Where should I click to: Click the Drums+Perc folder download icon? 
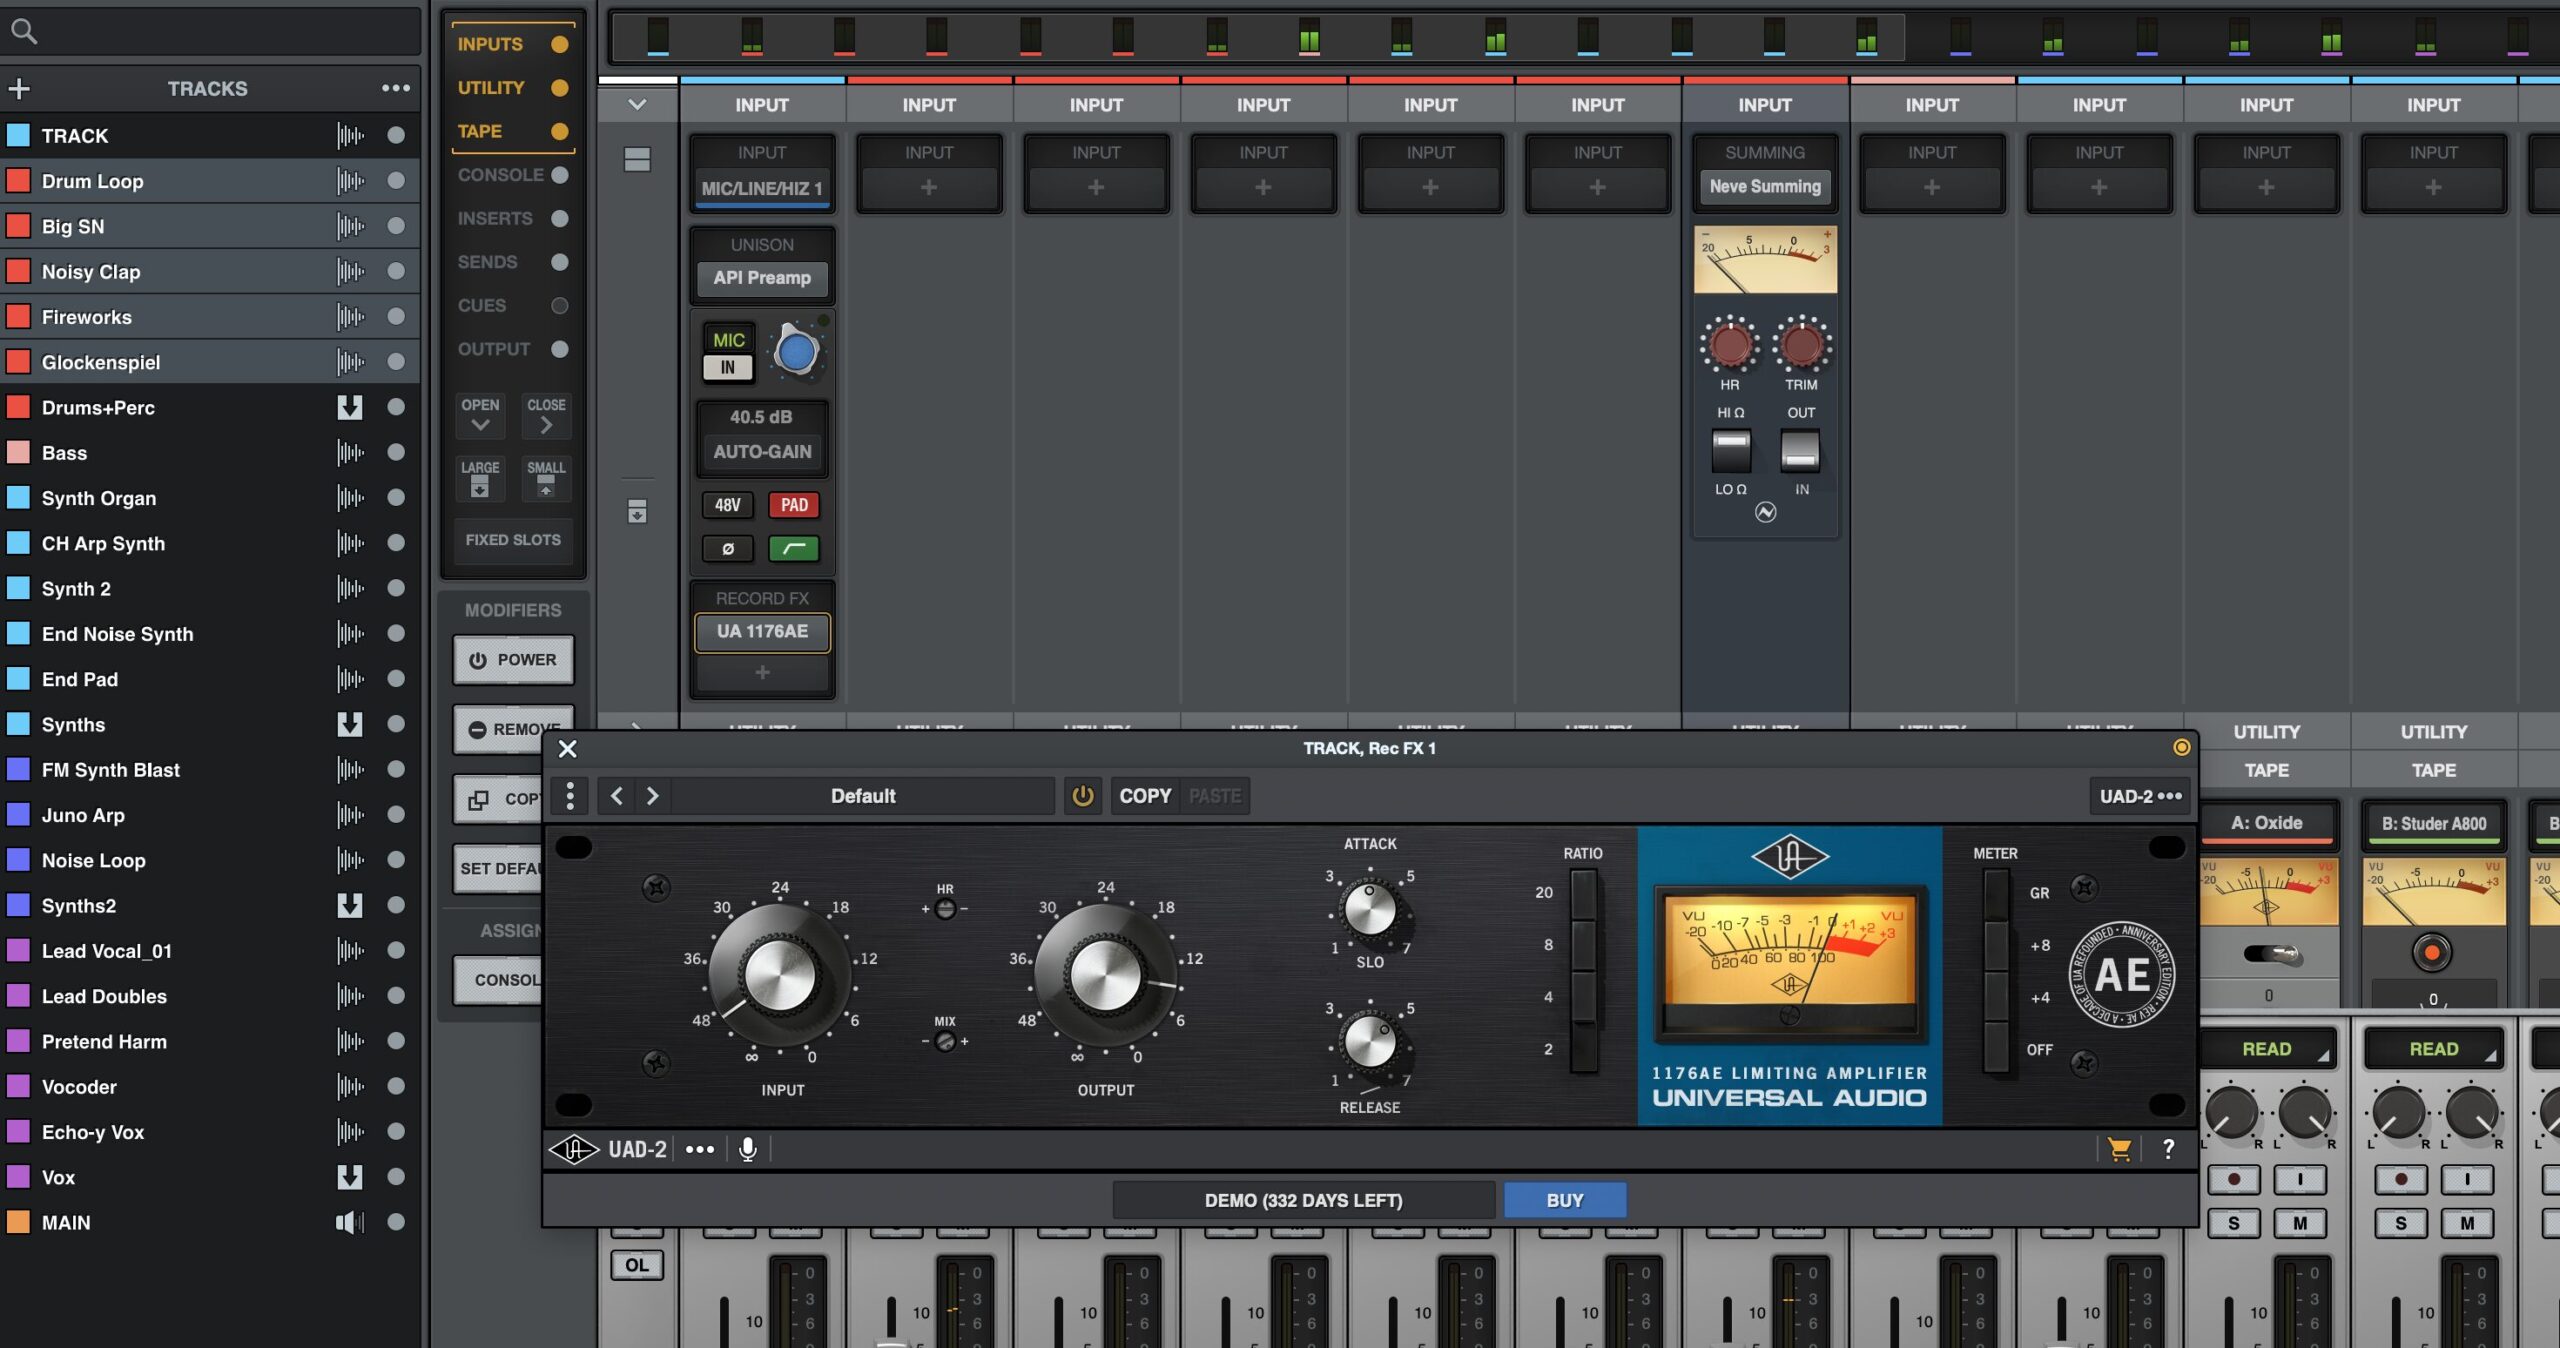(x=350, y=407)
